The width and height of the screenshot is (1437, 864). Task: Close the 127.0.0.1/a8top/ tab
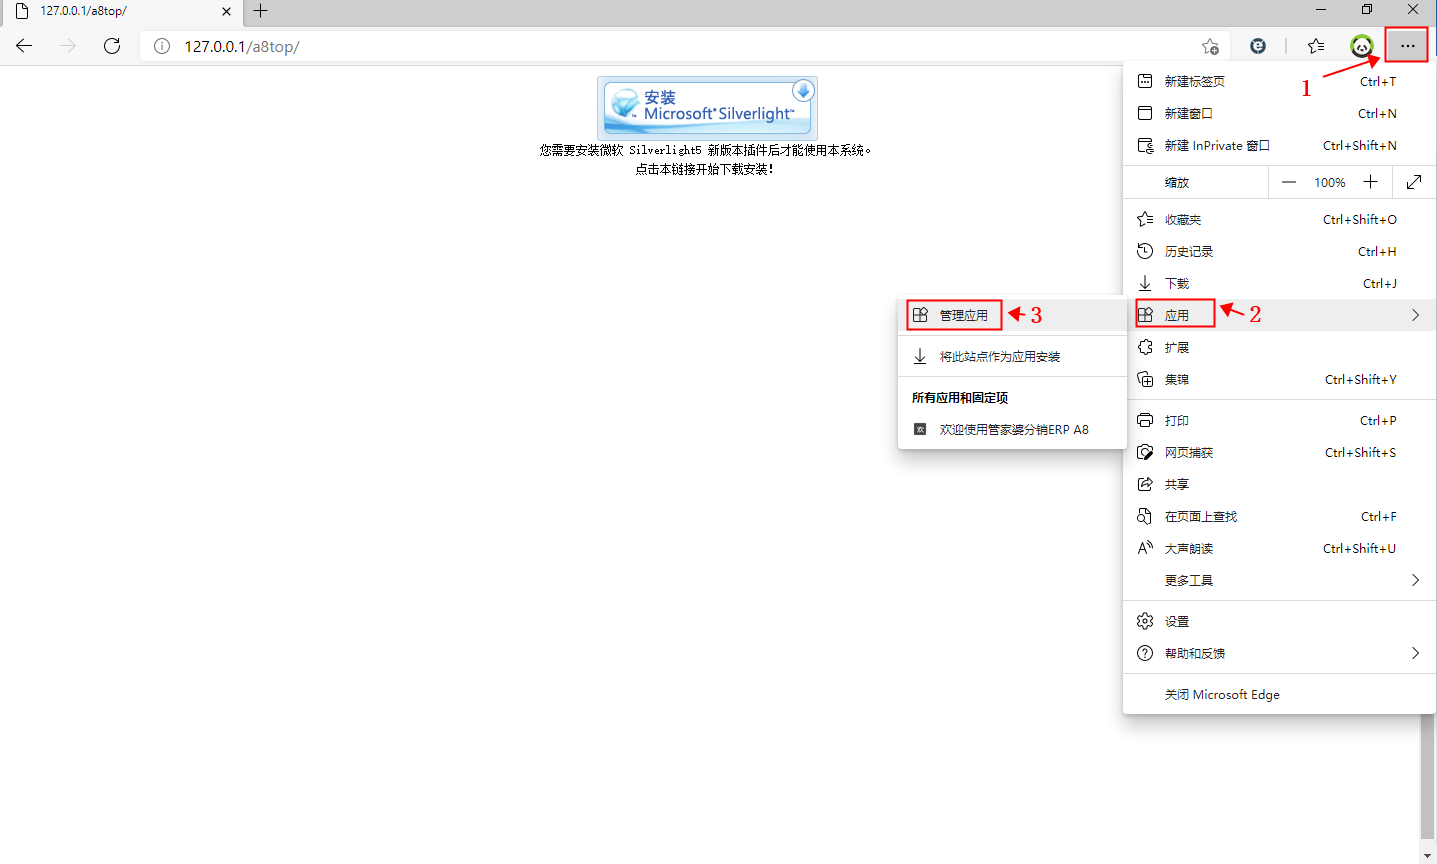[x=226, y=11]
